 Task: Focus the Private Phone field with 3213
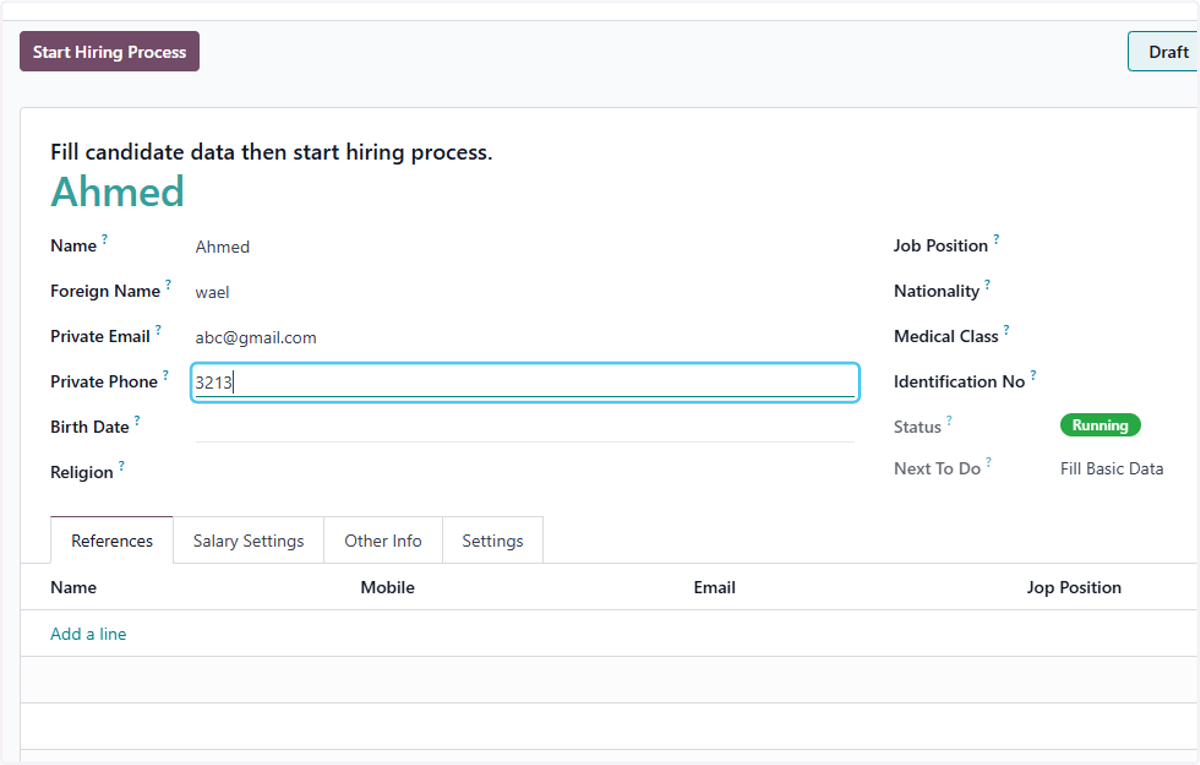click(524, 382)
